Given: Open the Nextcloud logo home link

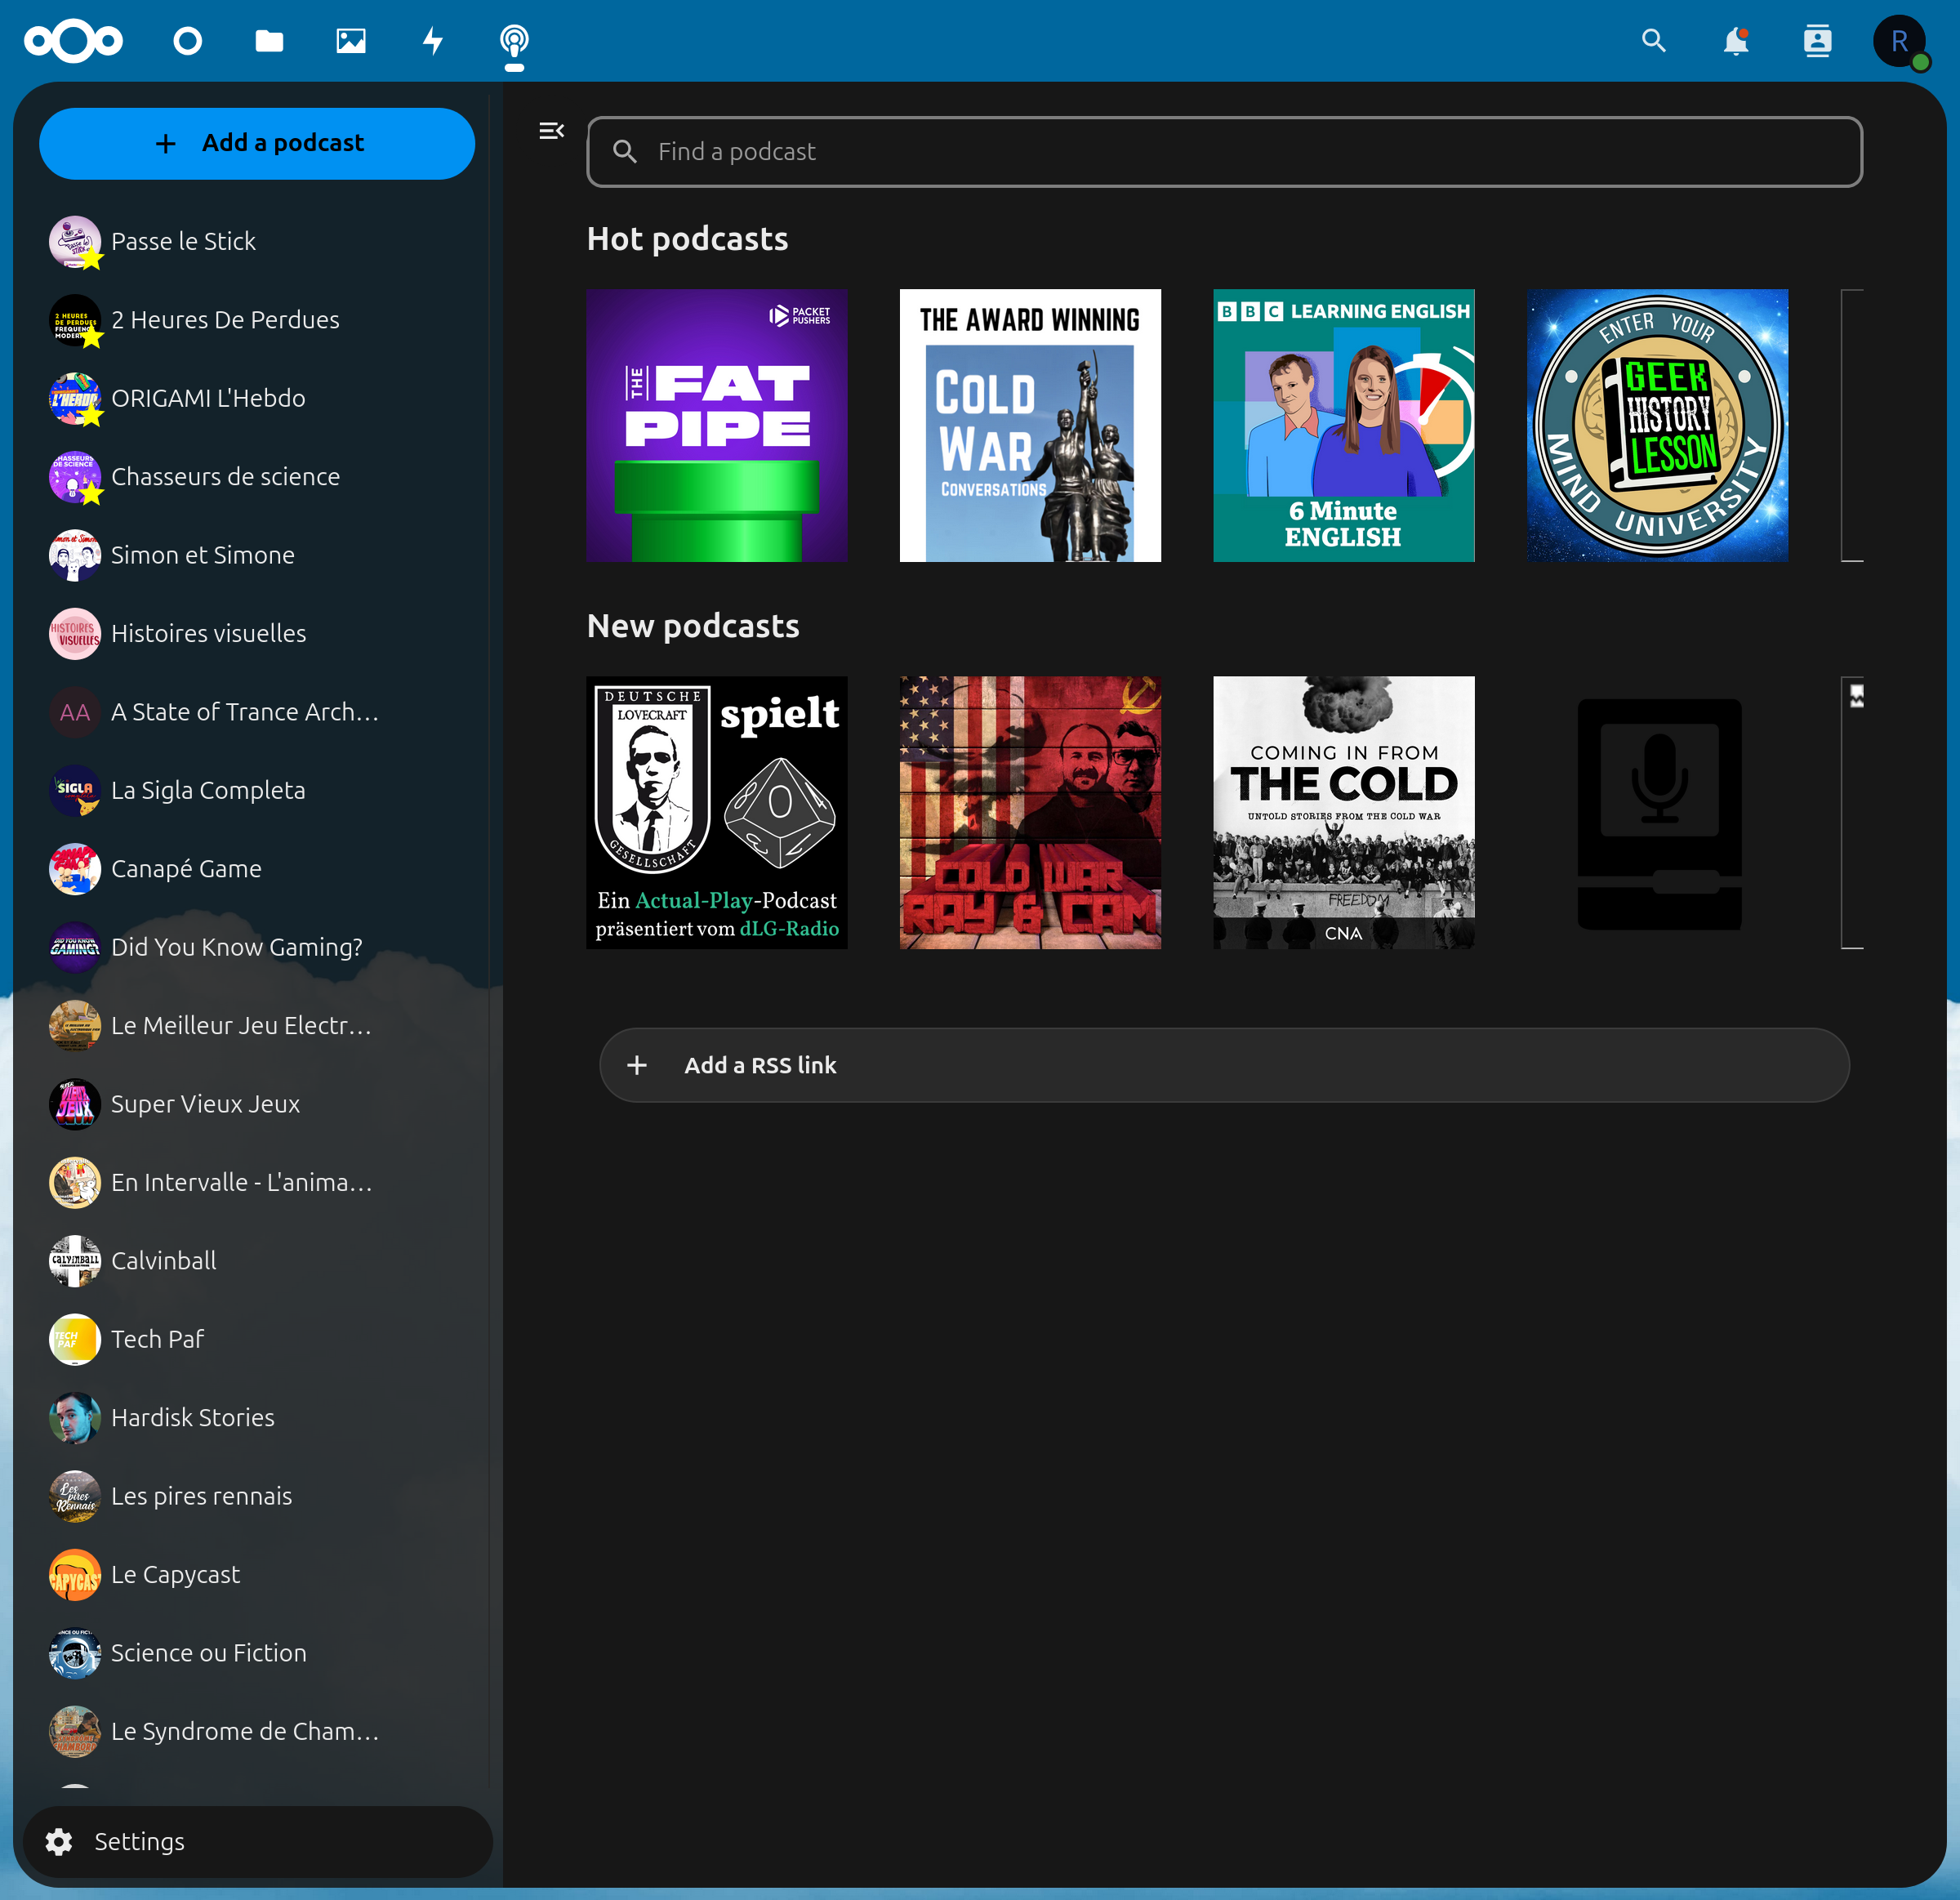Looking at the screenshot, I should 73,41.
